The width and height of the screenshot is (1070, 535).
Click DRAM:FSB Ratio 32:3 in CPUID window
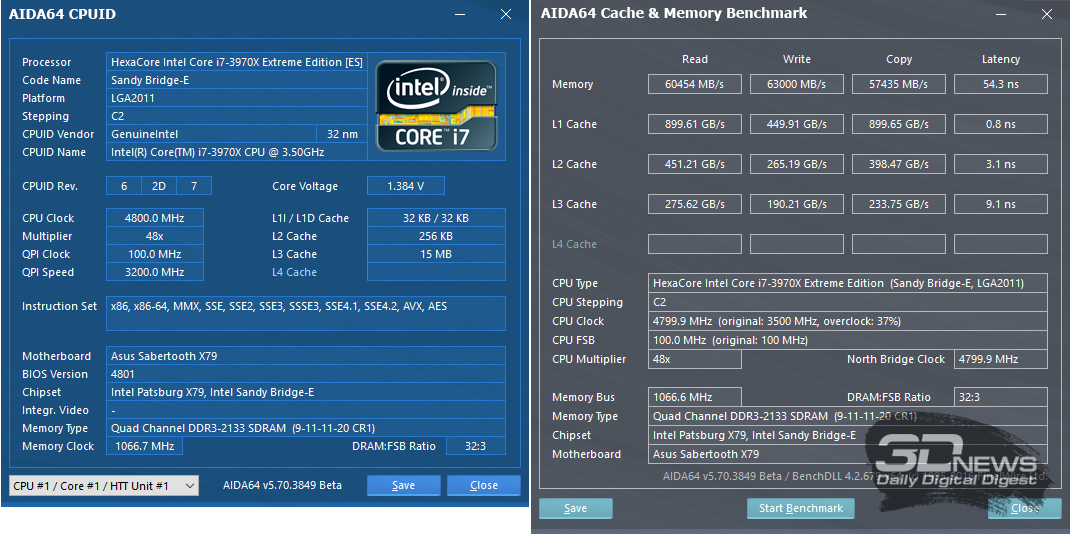476,446
